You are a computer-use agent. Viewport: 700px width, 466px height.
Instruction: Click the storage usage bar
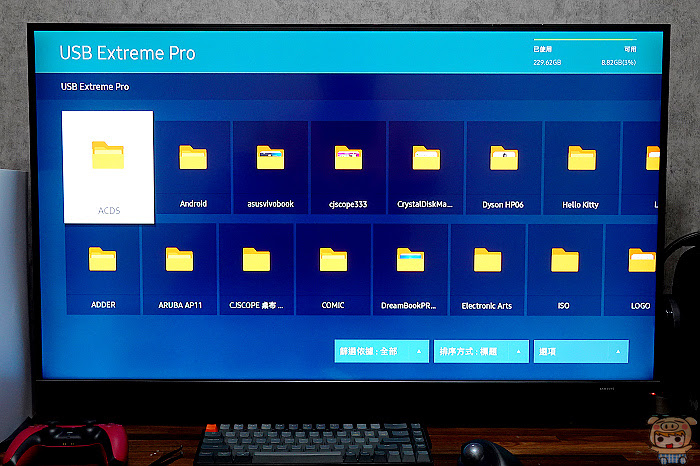585,39
